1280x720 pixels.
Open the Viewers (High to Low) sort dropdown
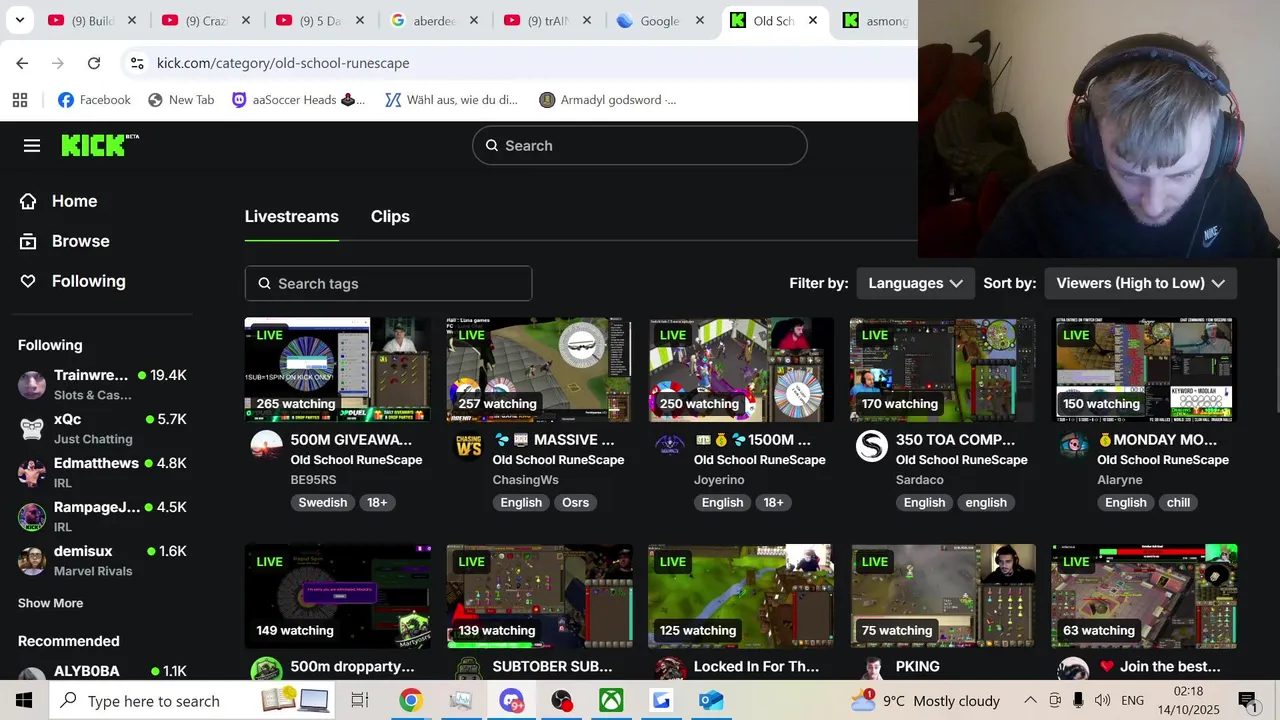(1140, 283)
